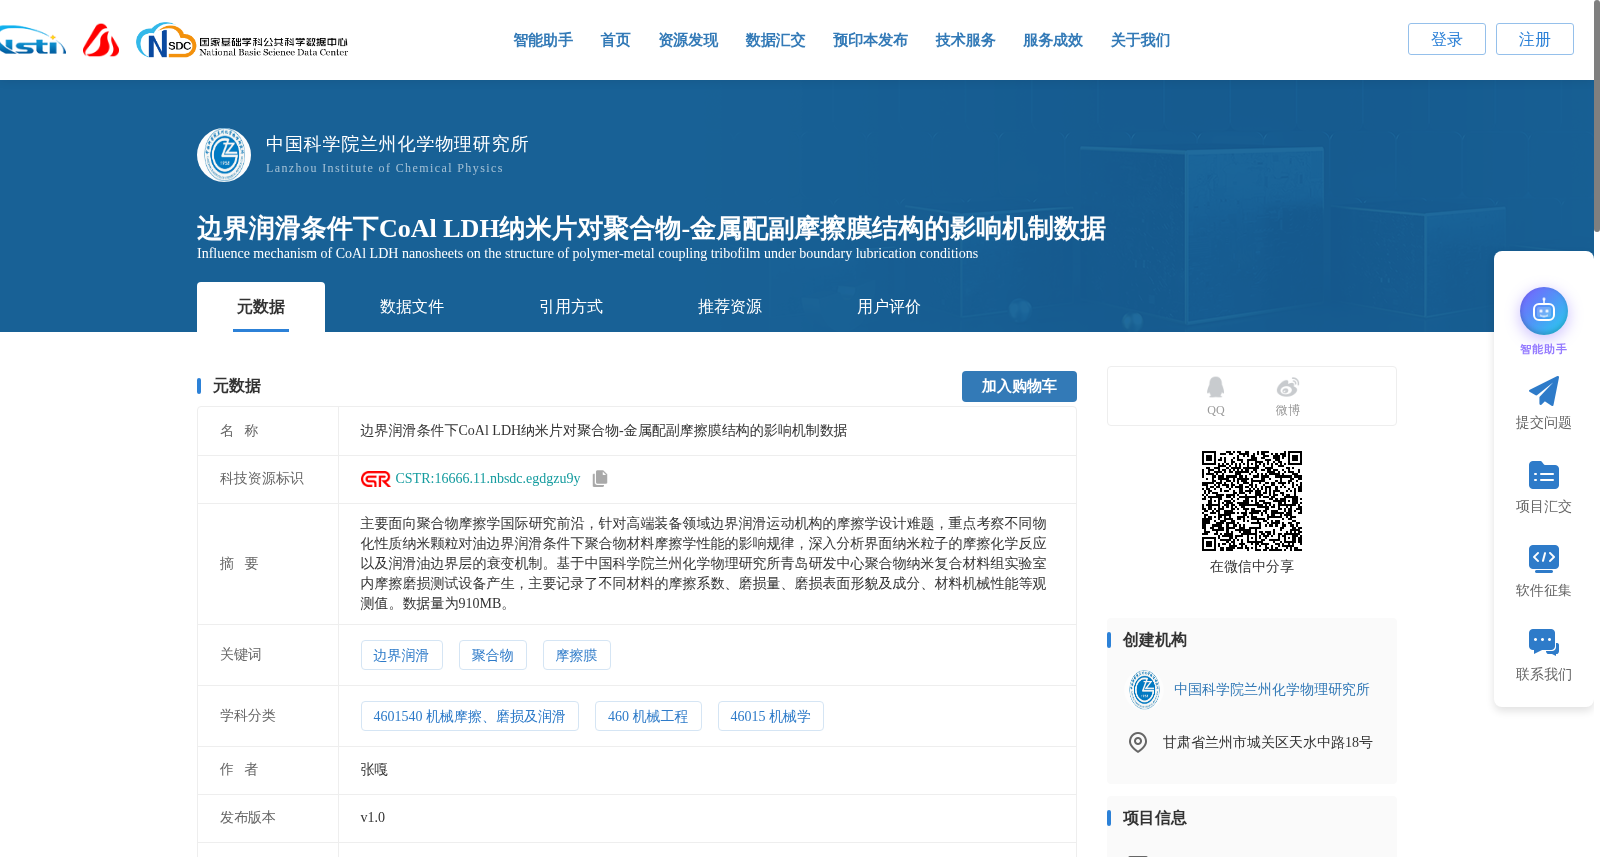The image size is (1600, 857).
Task: Click version value v1.0
Action: [373, 818]
